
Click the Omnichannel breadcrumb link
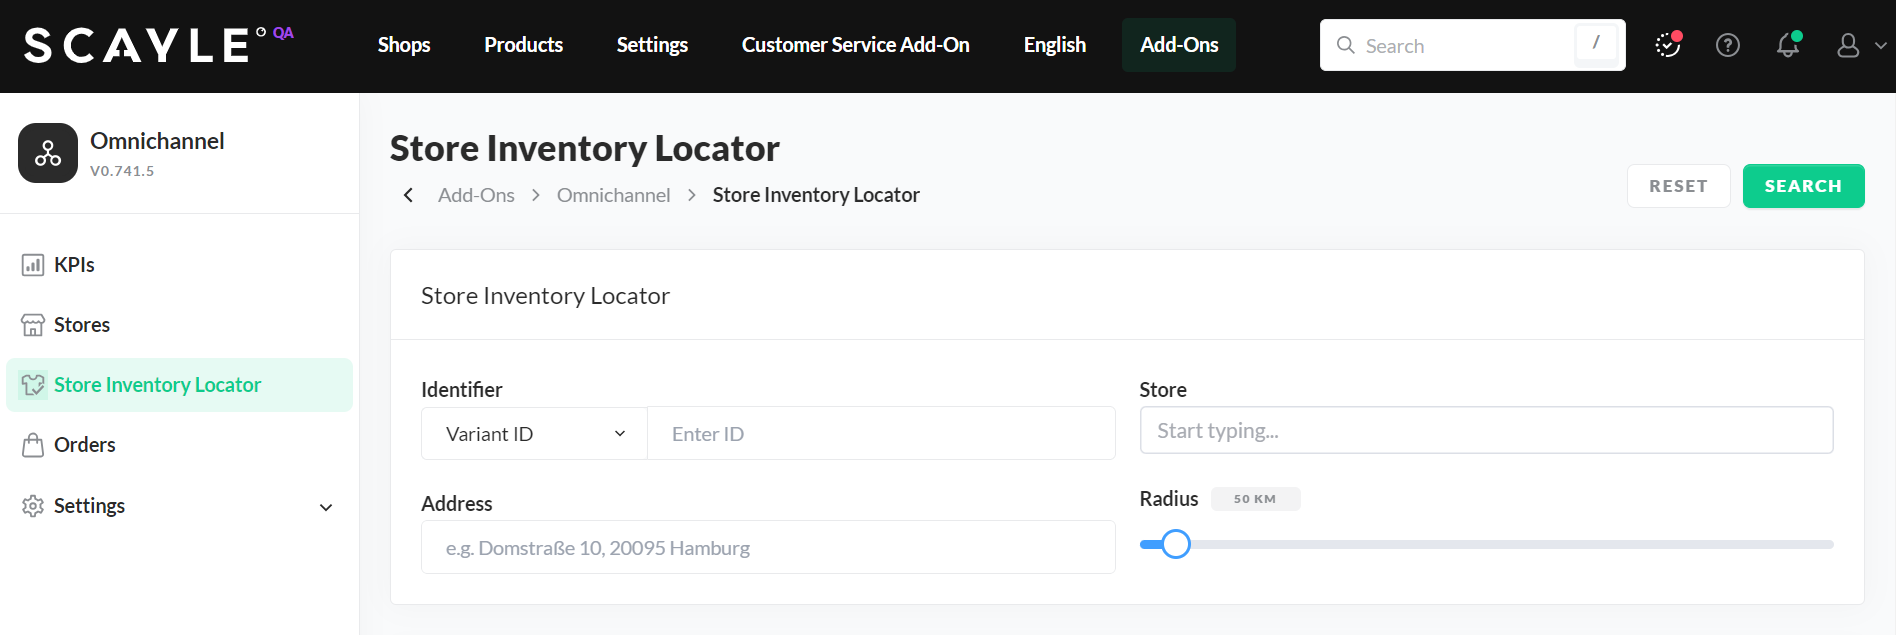613,195
